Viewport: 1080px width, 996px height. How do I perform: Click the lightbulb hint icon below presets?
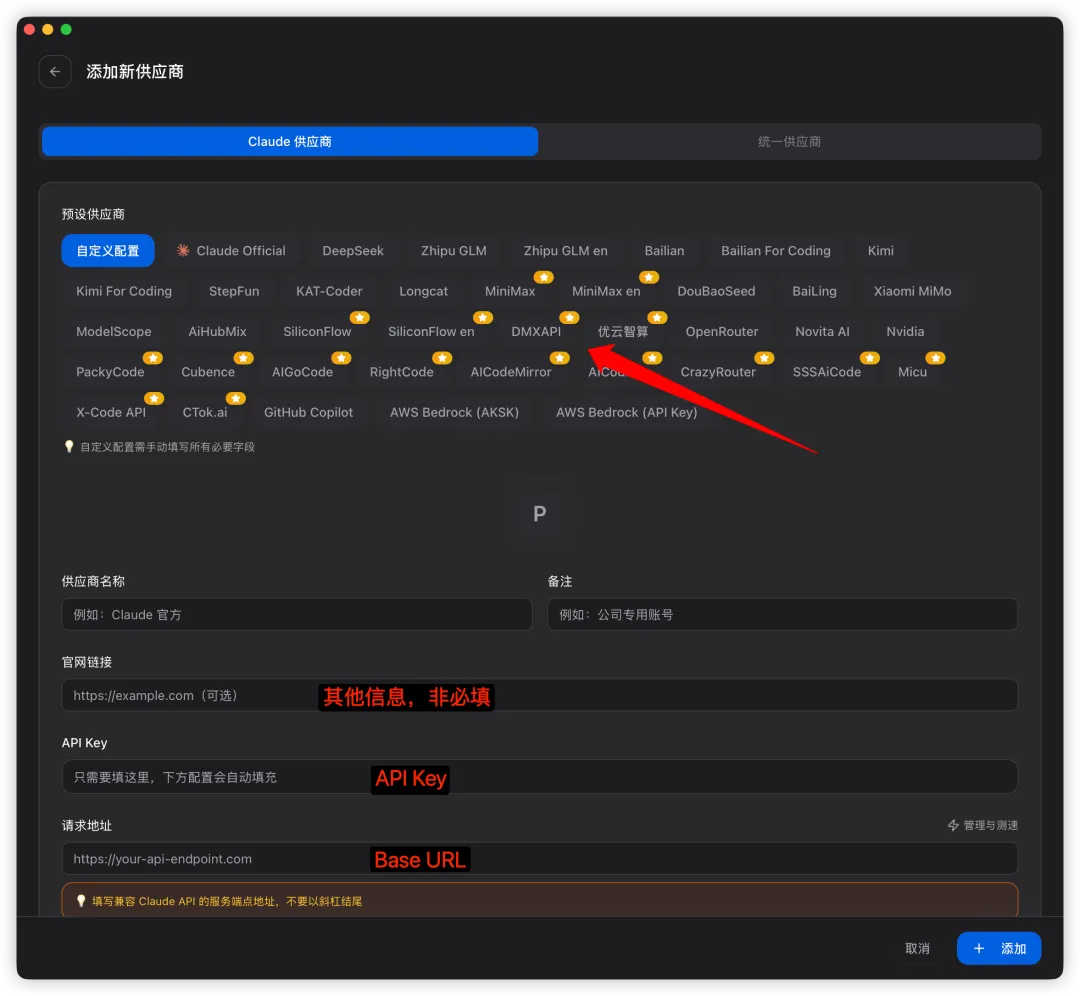coord(69,447)
